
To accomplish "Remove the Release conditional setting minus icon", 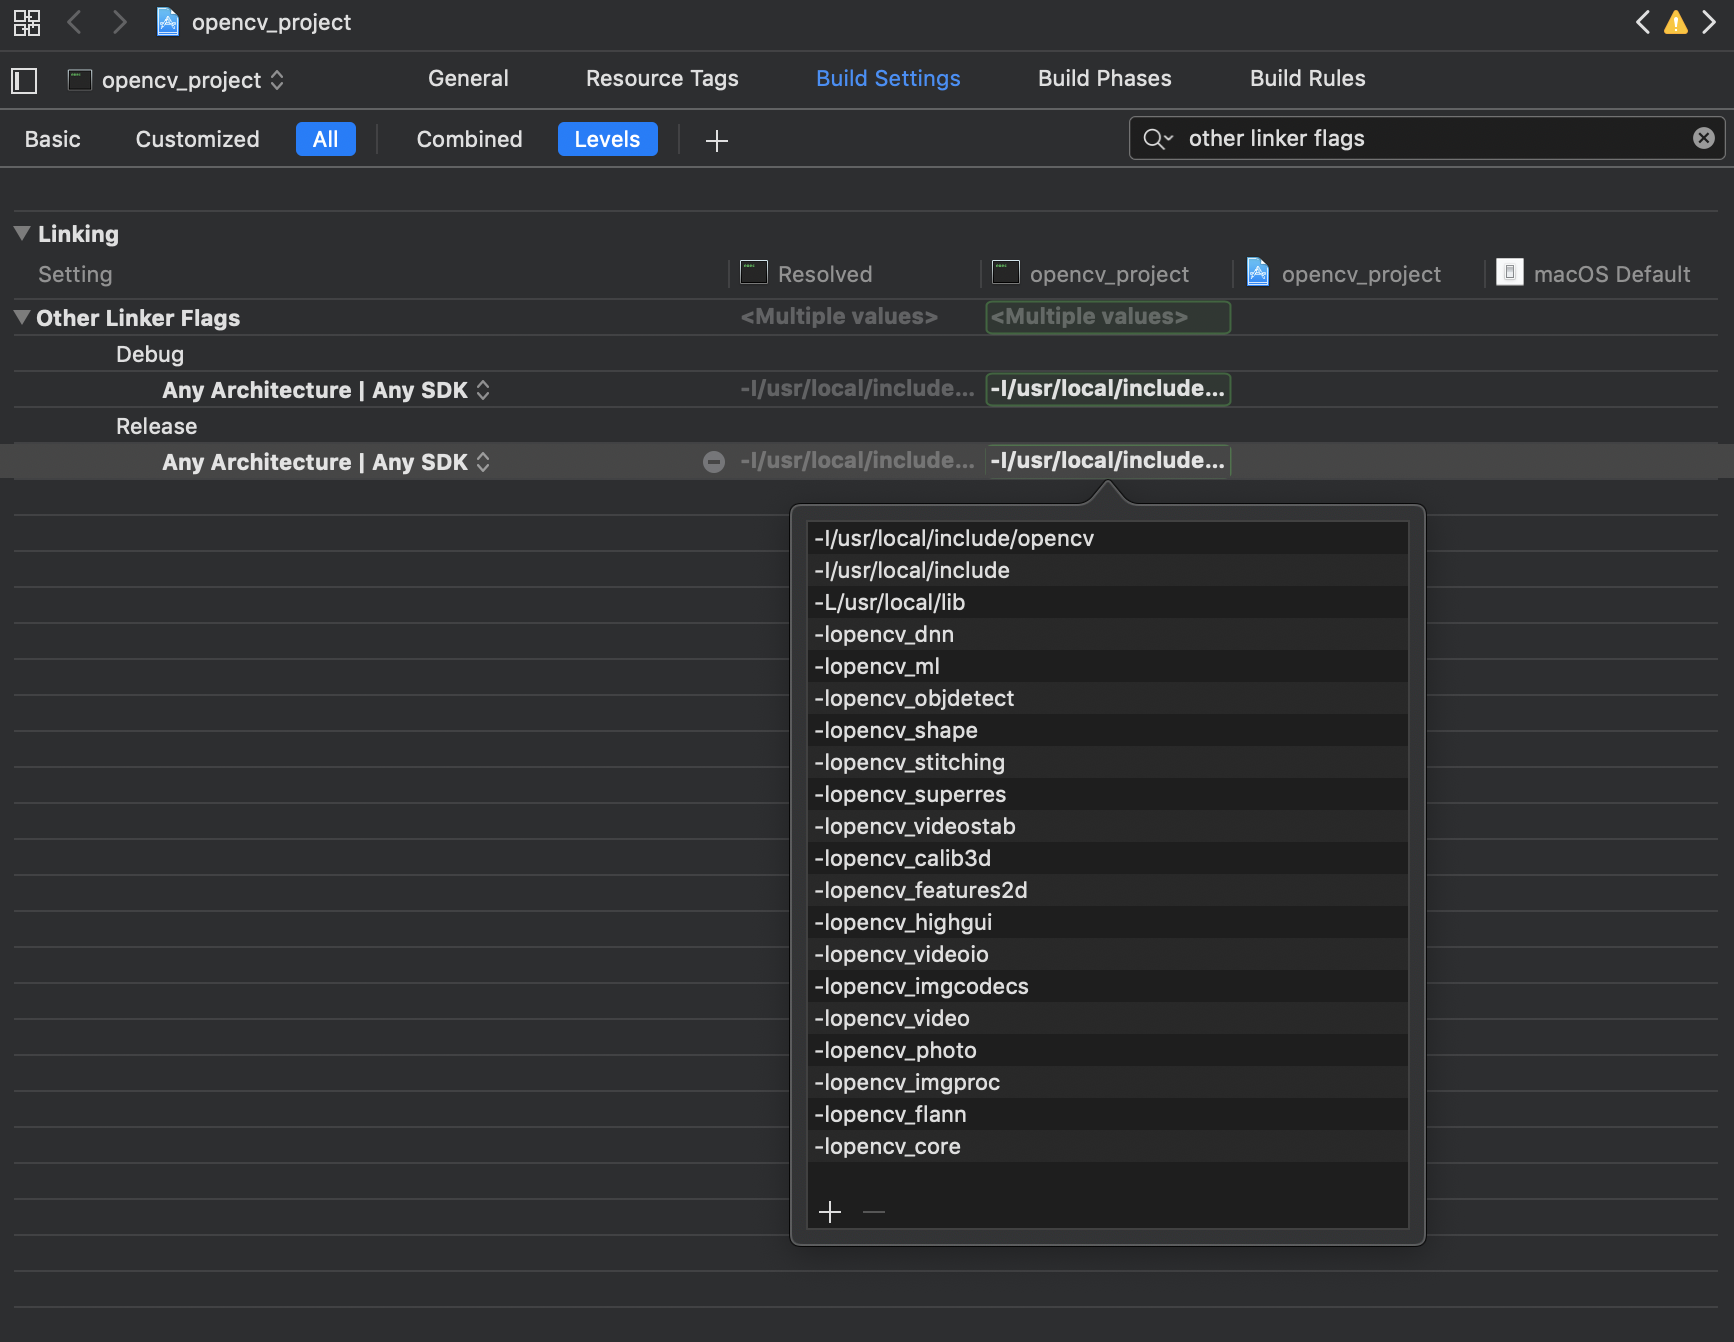I will pyautogui.click(x=714, y=462).
